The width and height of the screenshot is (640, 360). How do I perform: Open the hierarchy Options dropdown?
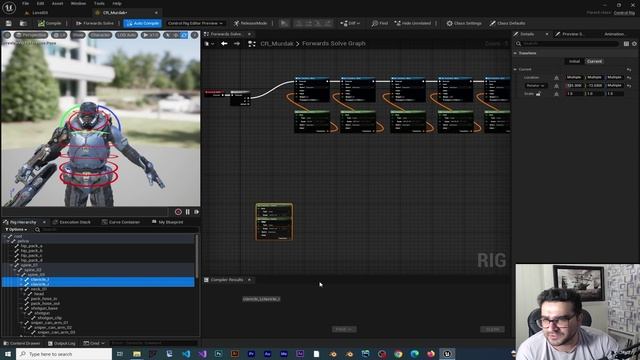[16, 229]
